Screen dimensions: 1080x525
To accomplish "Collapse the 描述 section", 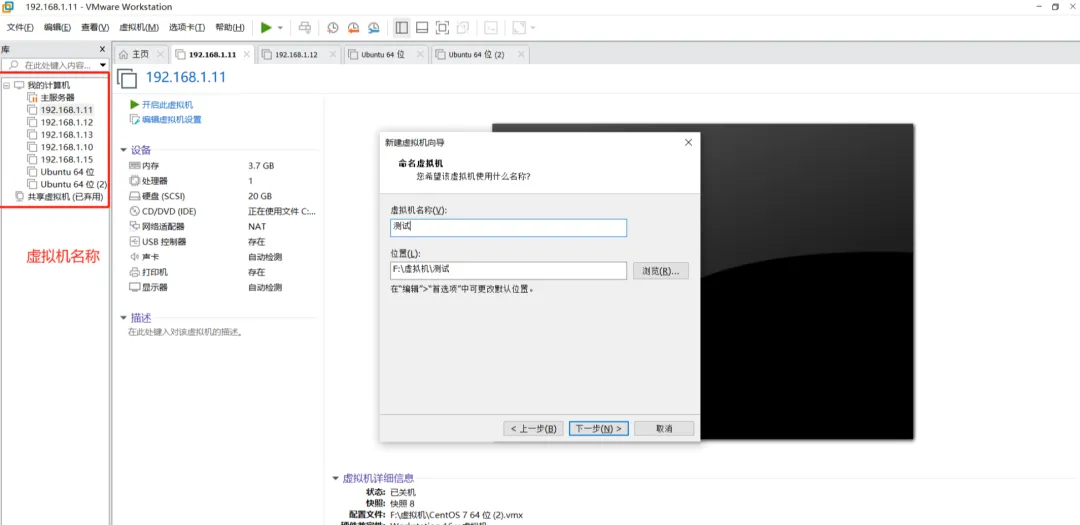I will coord(123,318).
